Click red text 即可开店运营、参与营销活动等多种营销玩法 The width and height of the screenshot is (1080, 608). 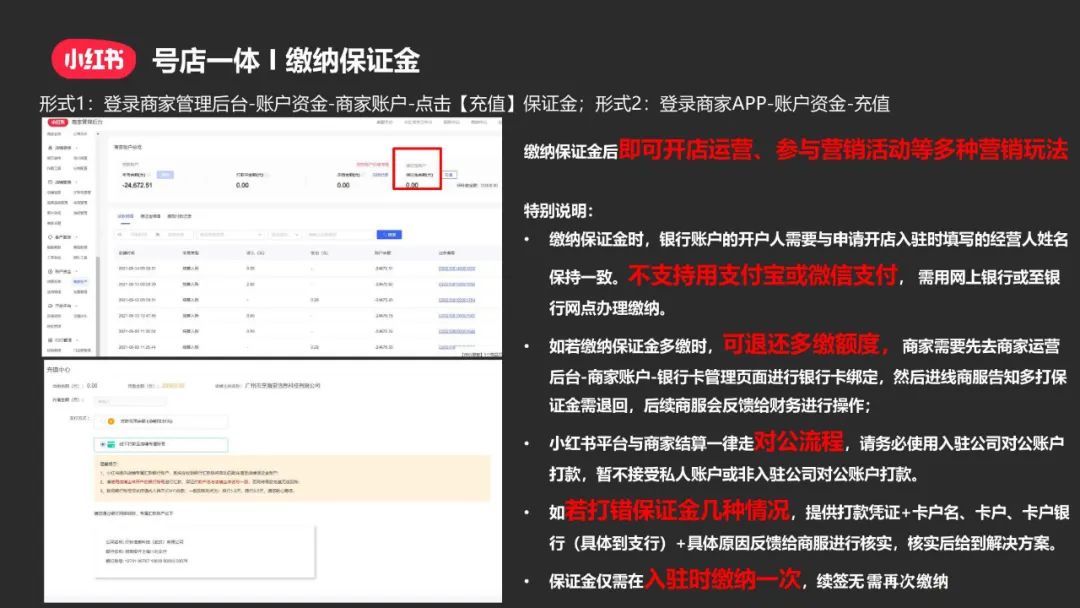(x=843, y=149)
